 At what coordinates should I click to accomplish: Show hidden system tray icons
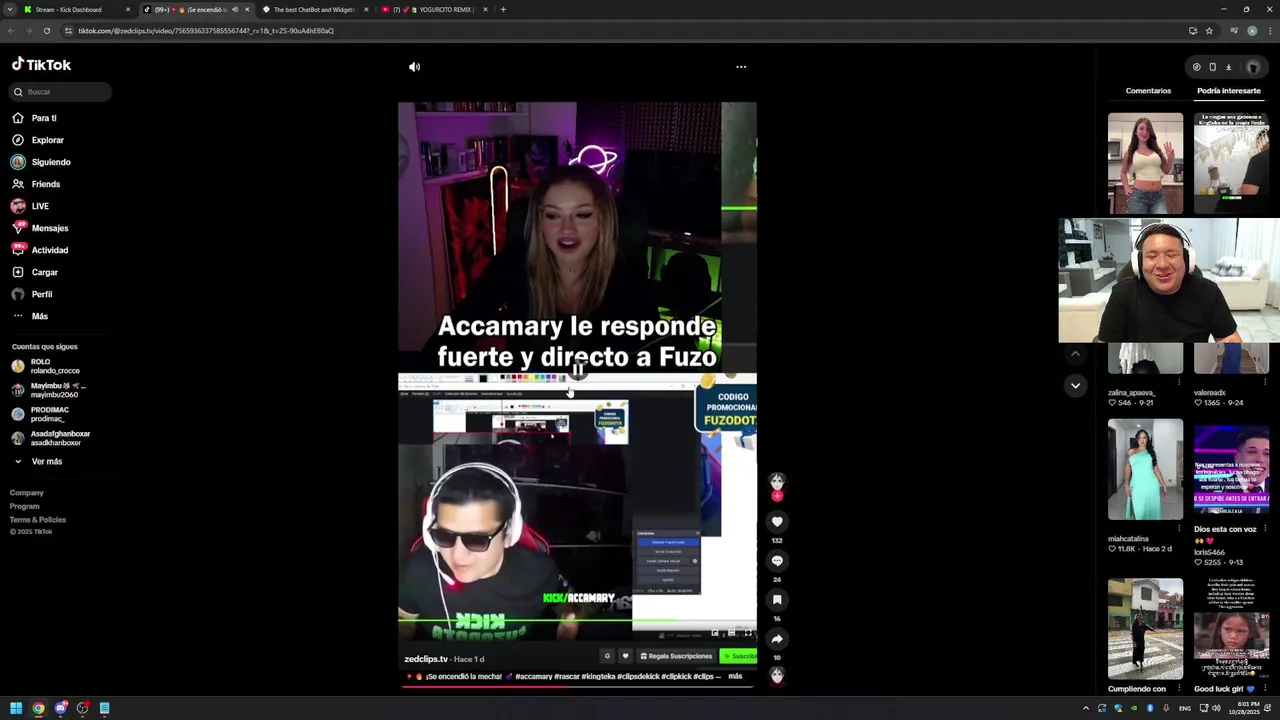(x=1085, y=708)
